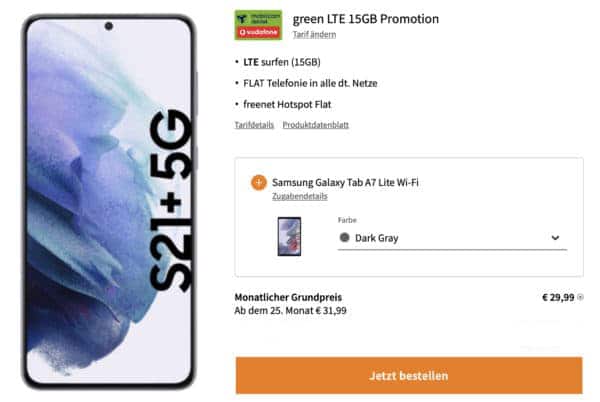Click the LTE surfen (15GB) bullet item
This screenshot has width=600, height=402.
282,62
